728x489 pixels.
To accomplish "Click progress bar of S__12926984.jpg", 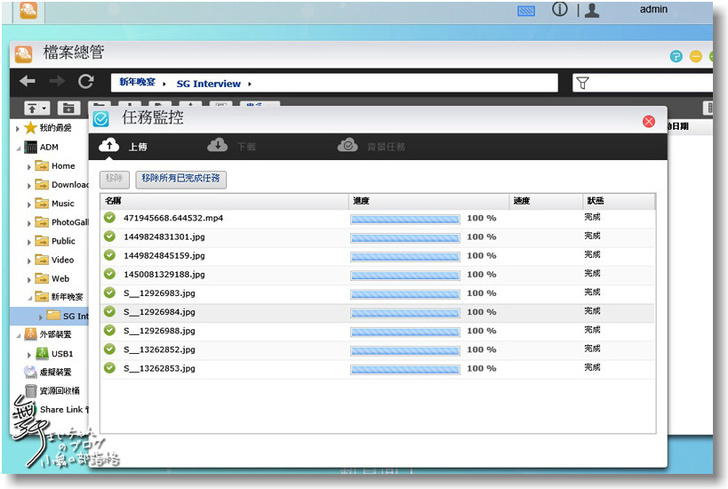I will point(405,312).
